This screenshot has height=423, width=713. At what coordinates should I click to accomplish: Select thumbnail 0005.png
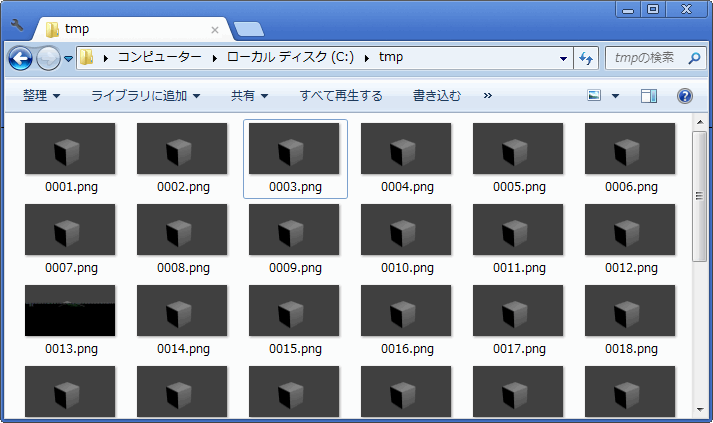(x=518, y=148)
